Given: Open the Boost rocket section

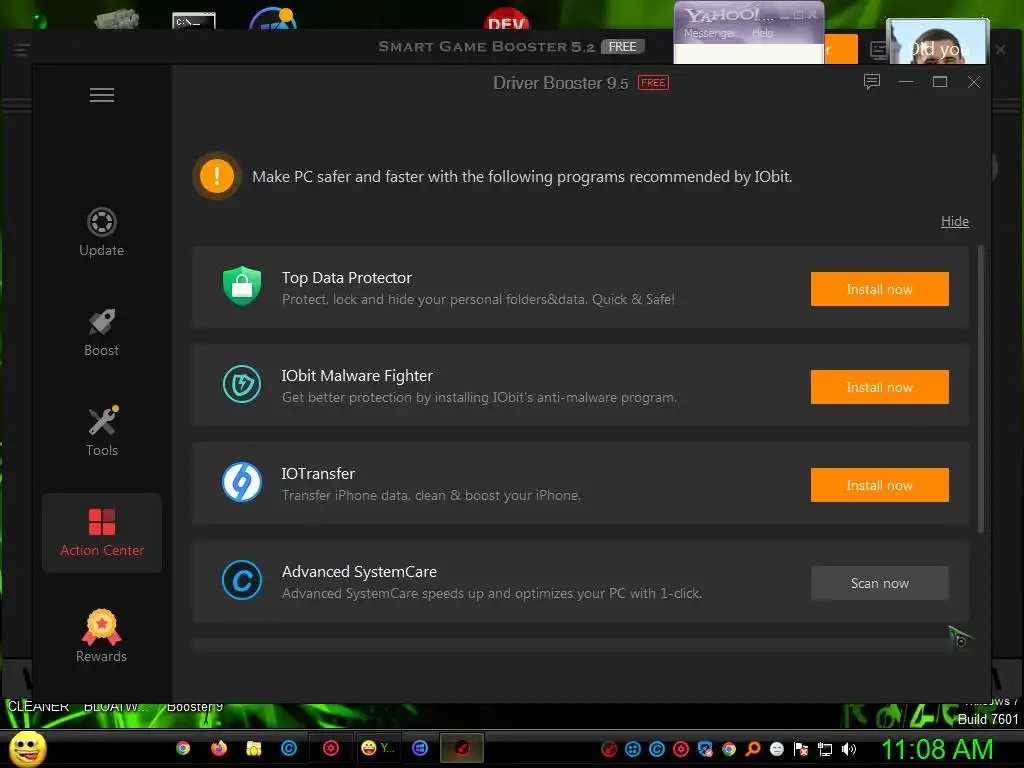Looking at the screenshot, I should (x=101, y=332).
